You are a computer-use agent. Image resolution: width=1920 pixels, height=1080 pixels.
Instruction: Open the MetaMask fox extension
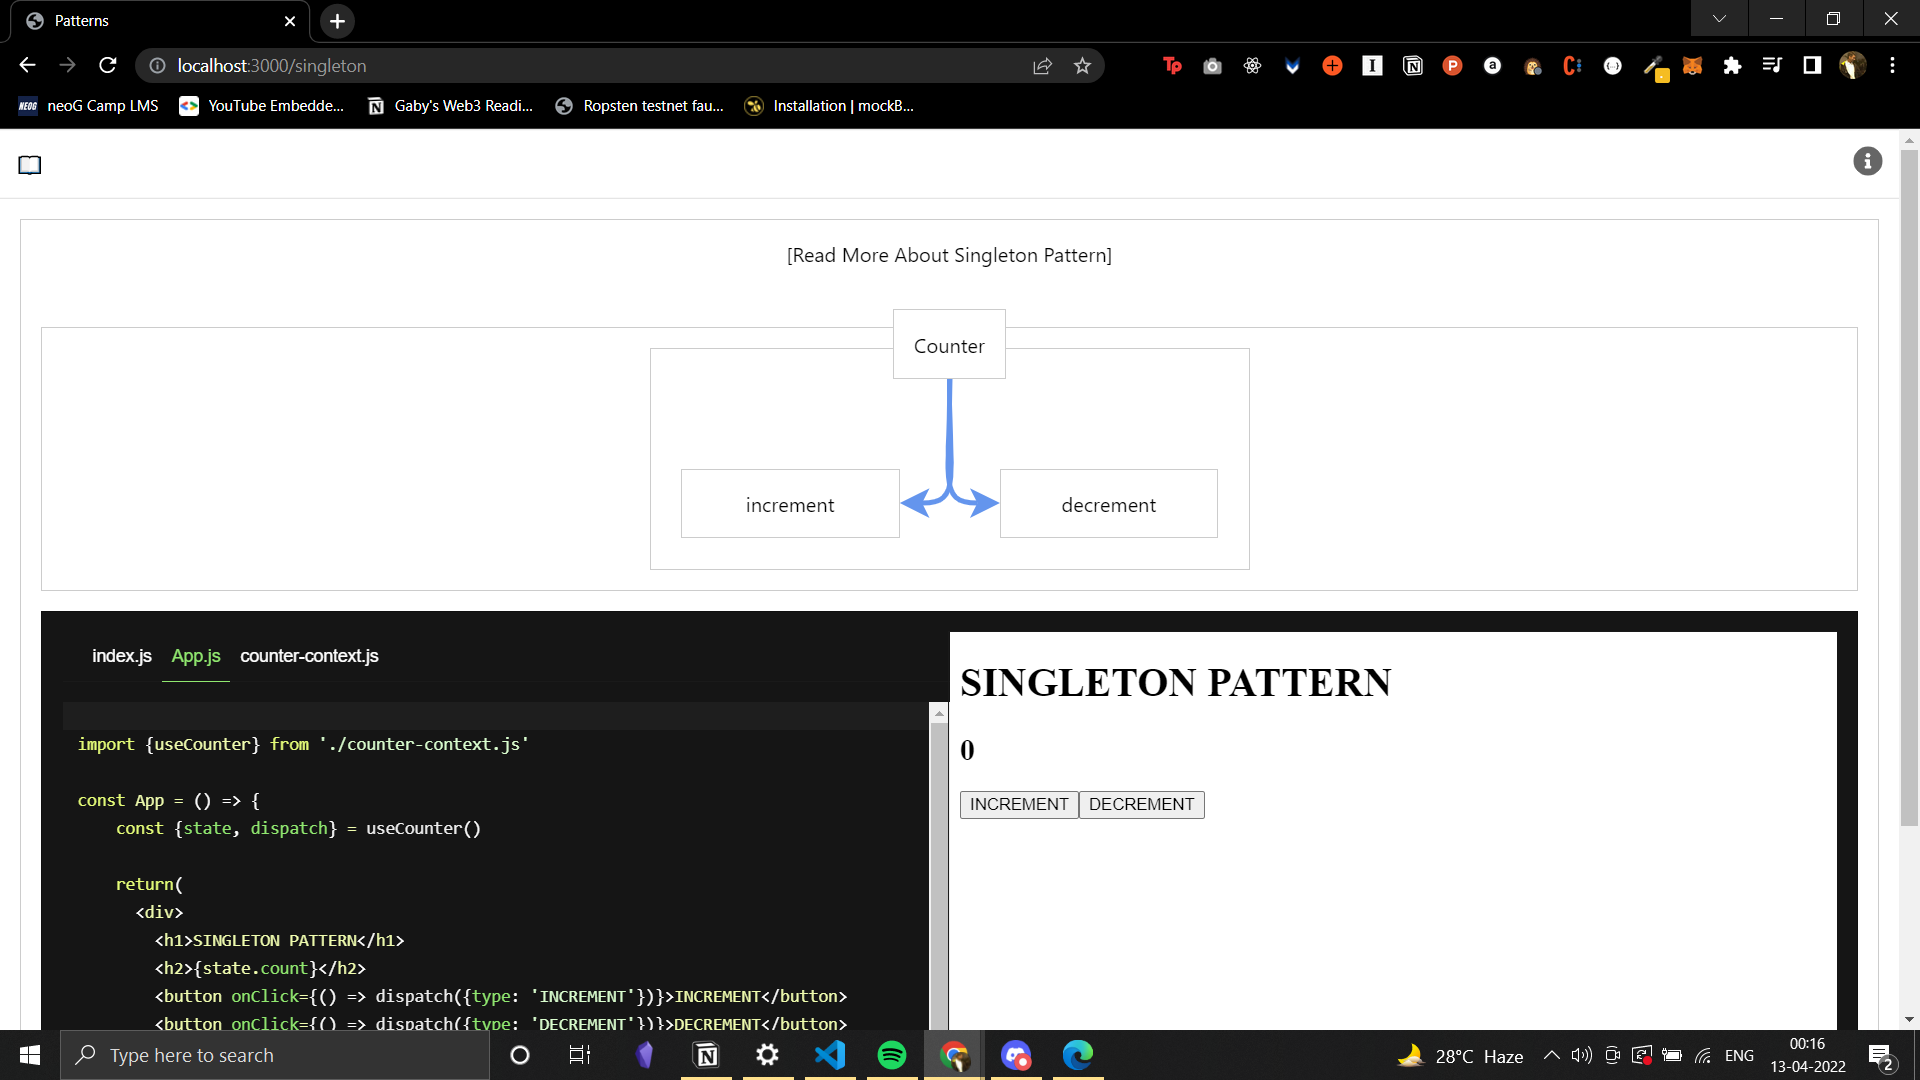click(1692, 66)
